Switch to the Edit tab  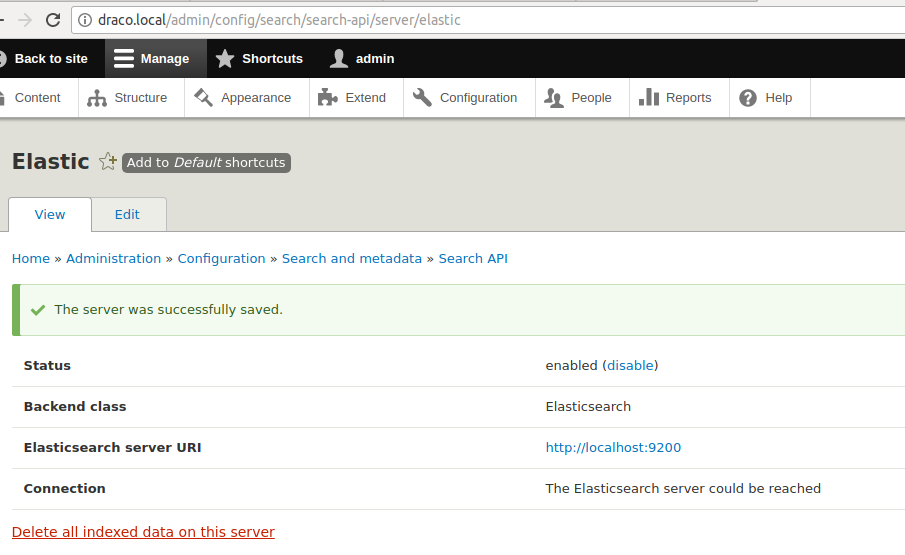[127, 215]
